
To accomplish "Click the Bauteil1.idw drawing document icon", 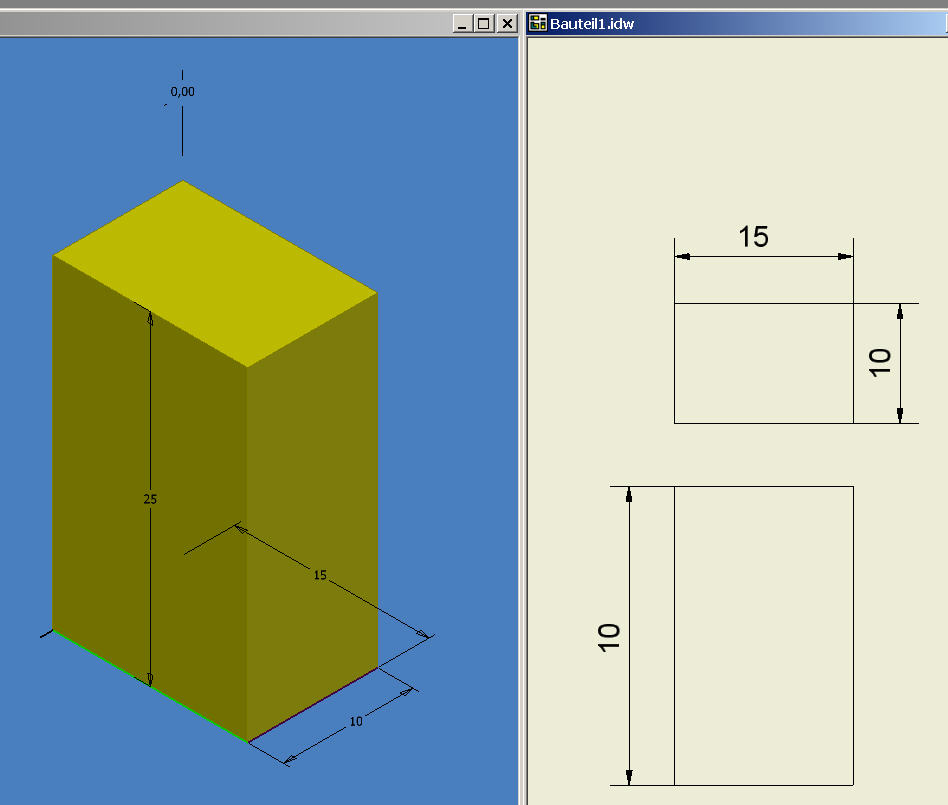I will click(537, 23).
